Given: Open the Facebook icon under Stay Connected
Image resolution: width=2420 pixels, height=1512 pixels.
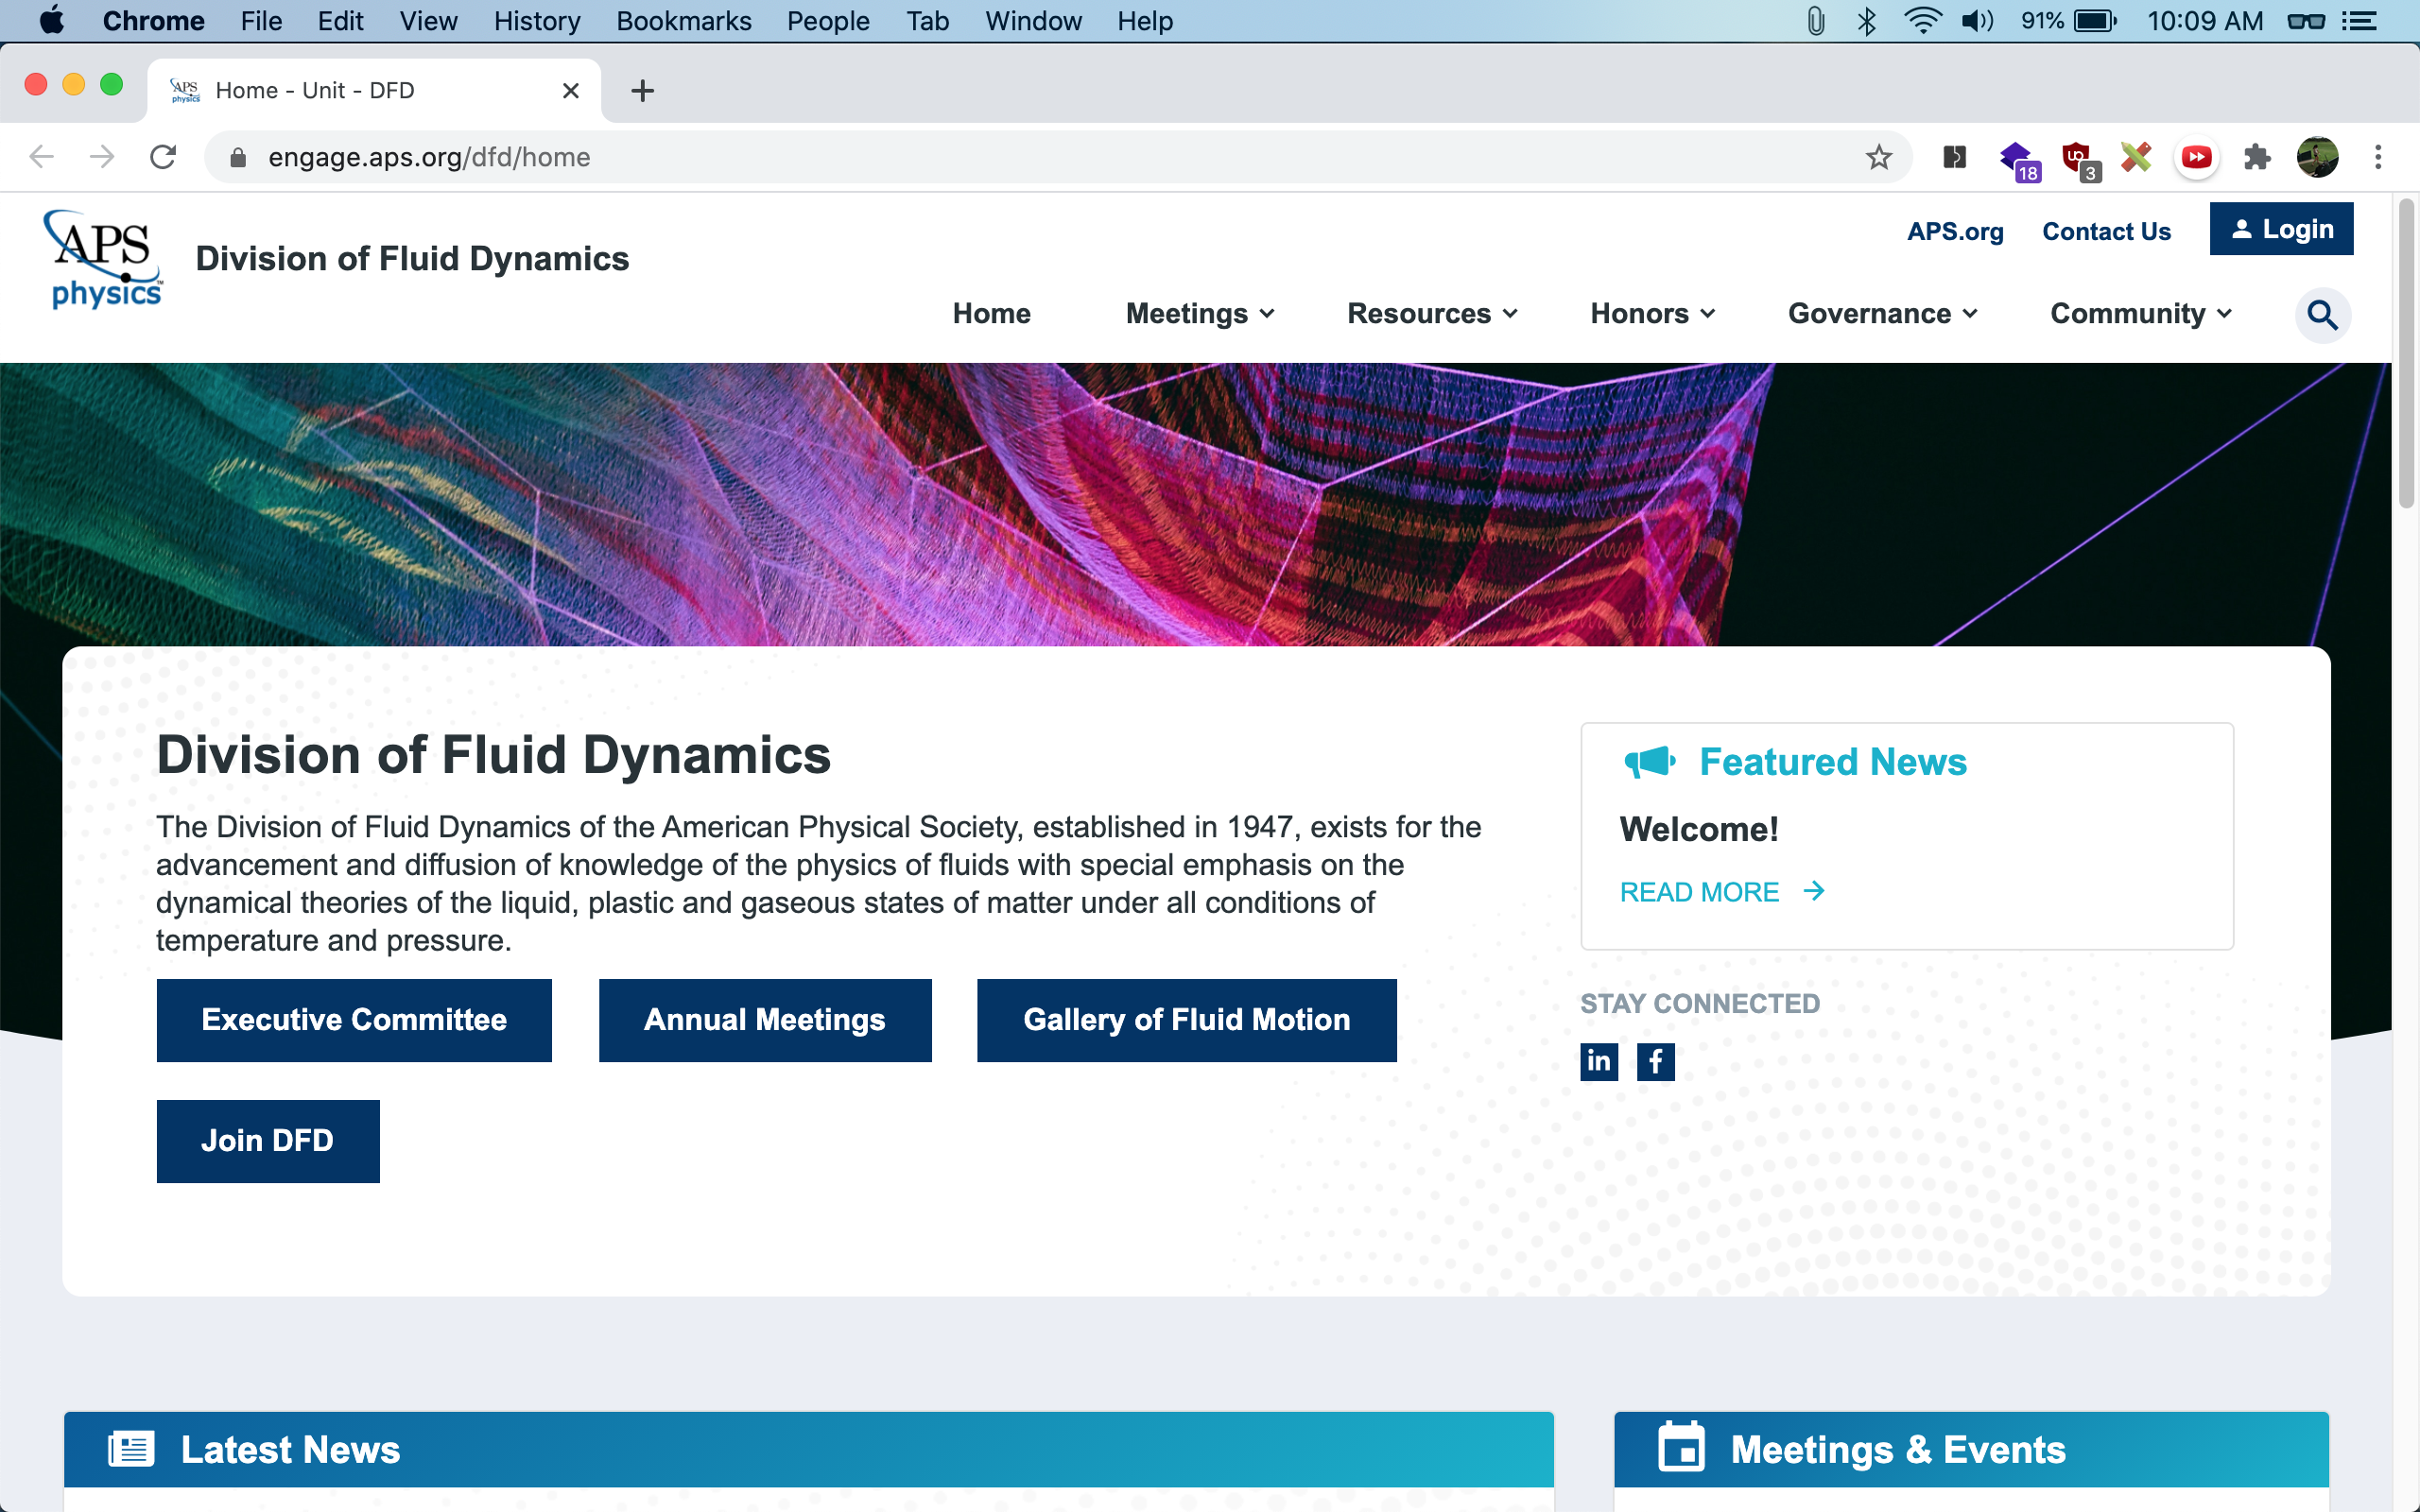Looking at the screenshot, I should click(1655, 1061).
